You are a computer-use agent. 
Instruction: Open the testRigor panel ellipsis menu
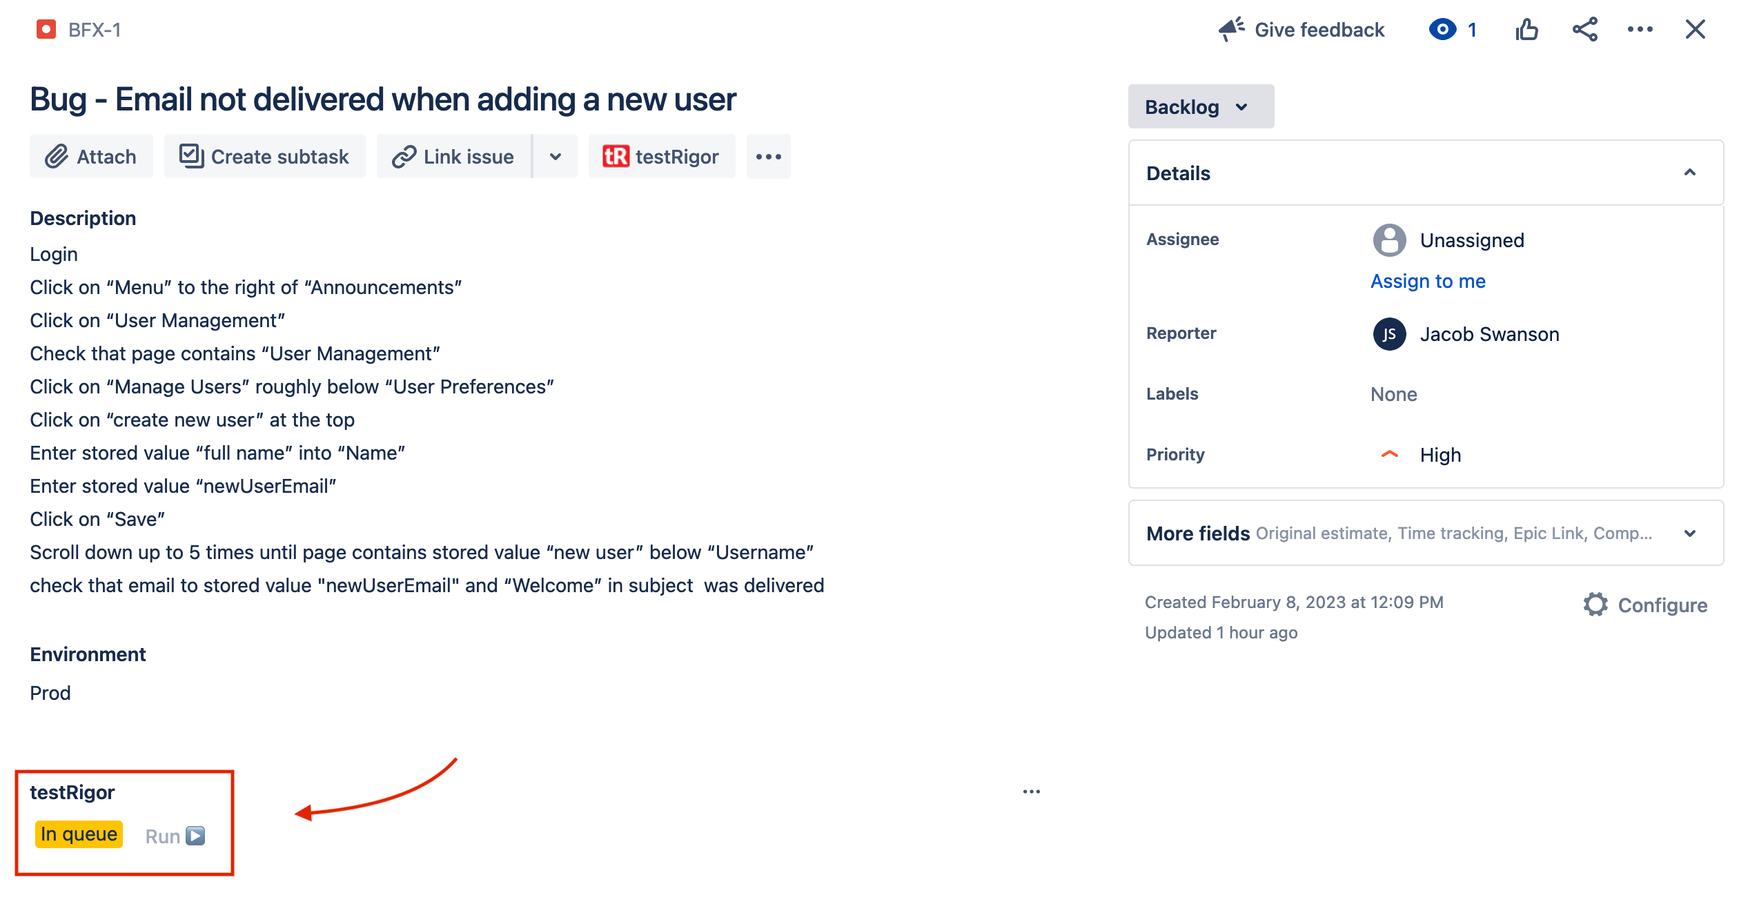[x=1031, y=792]
